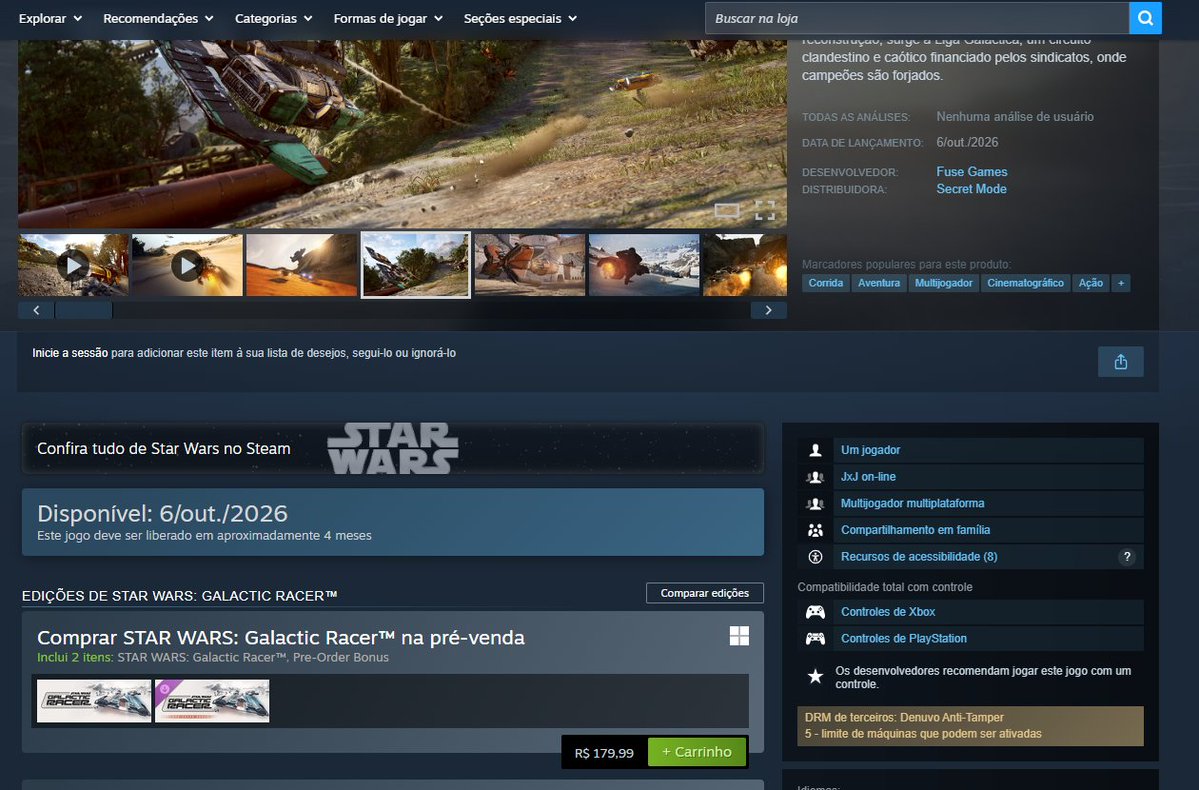Click Comparar edições button
Image resolution: width=1199 pixels, height=790 pixels.
pos(705,593)
